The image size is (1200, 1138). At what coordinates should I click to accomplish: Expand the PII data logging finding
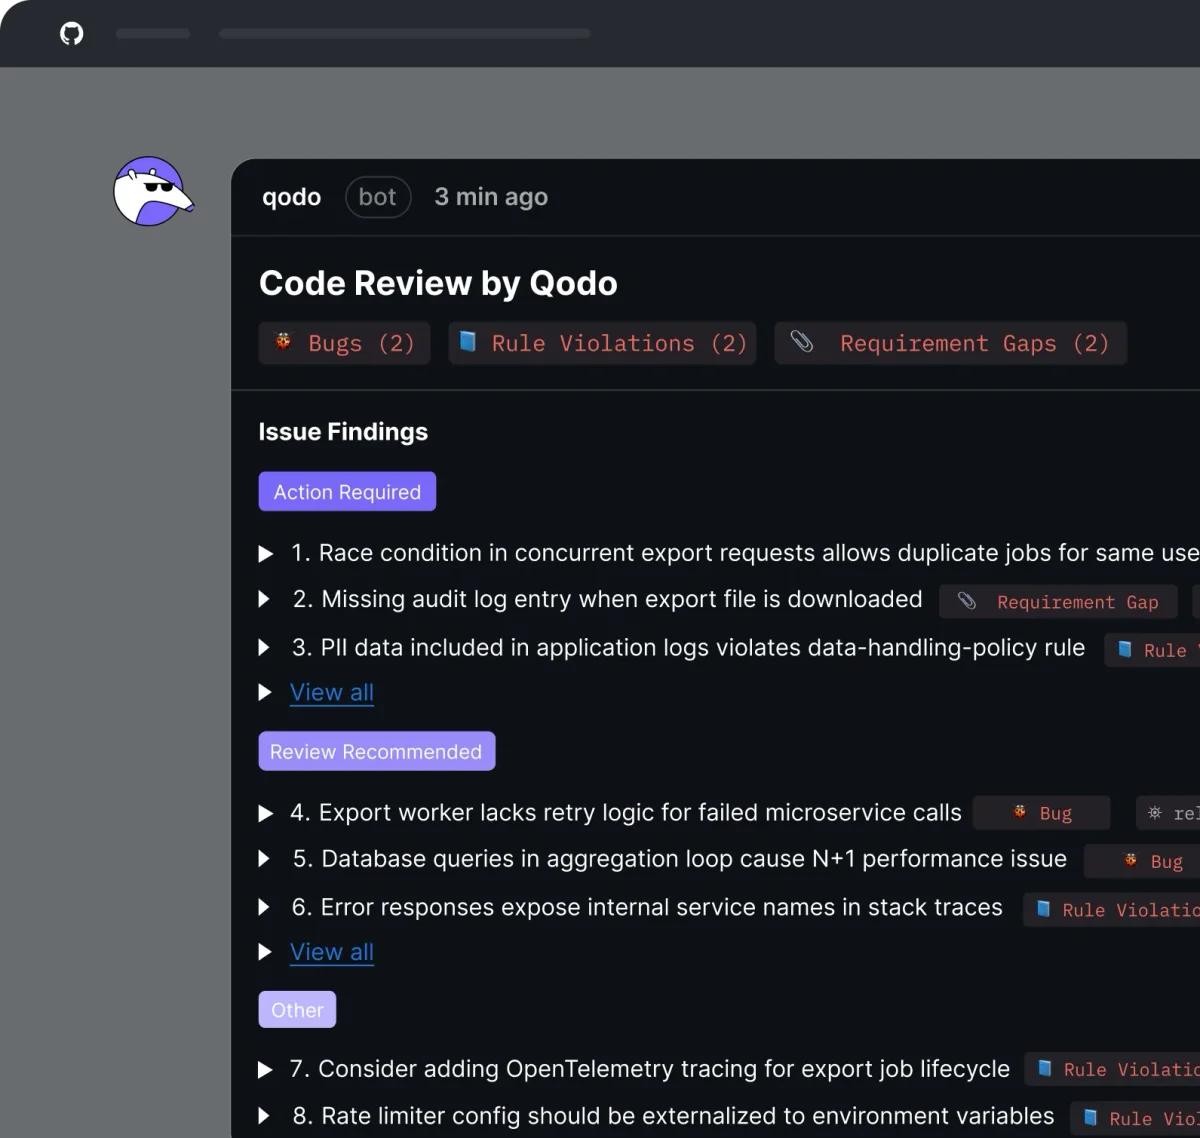265,647
